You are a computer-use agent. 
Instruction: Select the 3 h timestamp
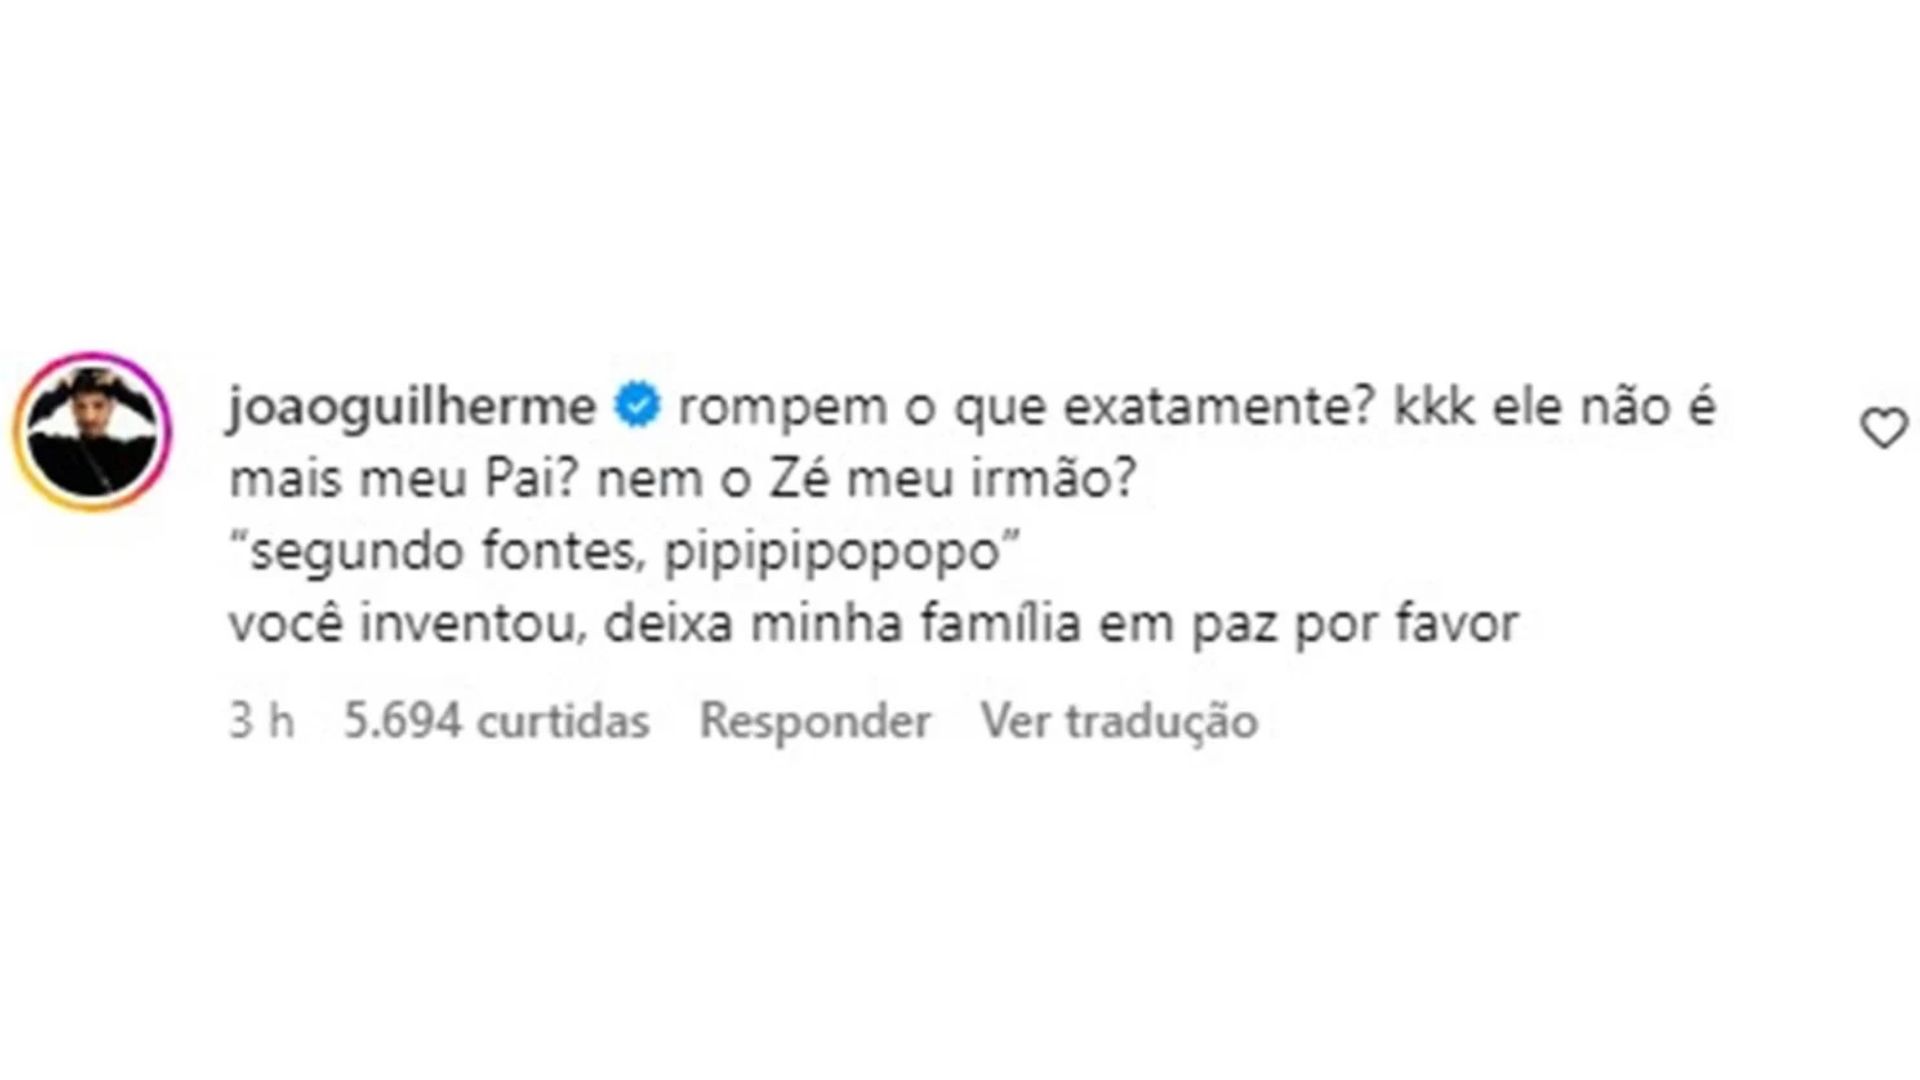(x=262, y=722)
